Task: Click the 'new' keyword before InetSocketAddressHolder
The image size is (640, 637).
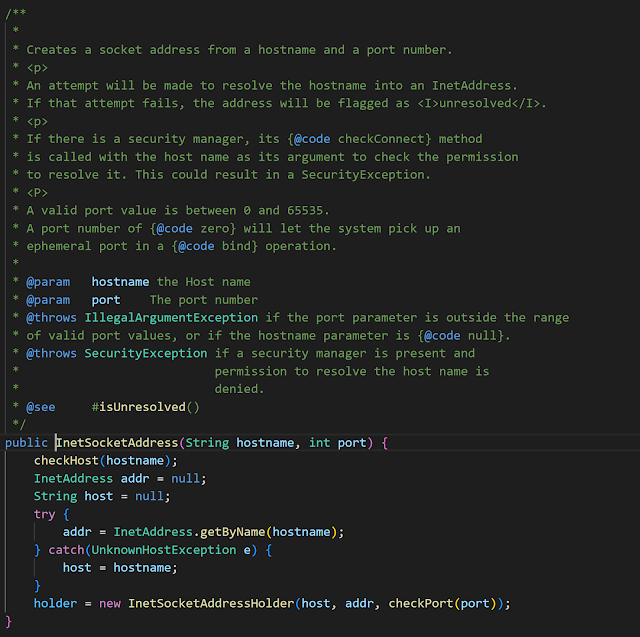Action: point(109,604)
